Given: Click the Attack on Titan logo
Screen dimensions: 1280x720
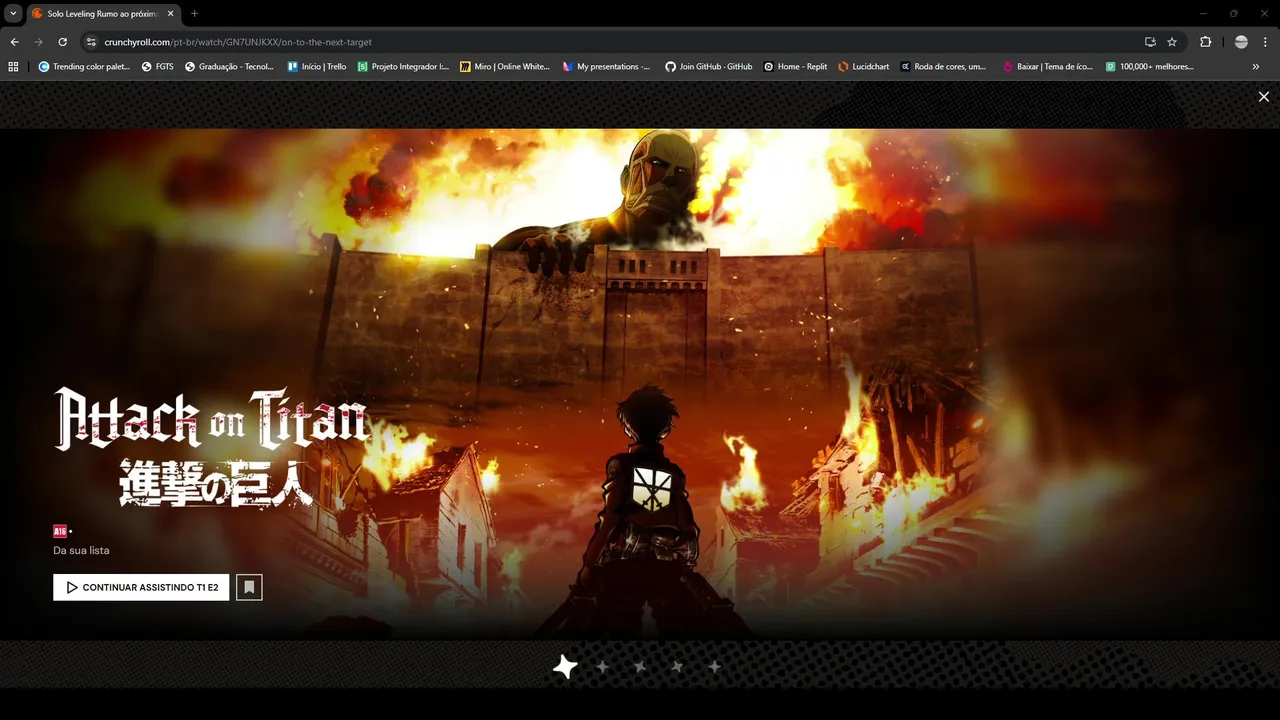Looking at the screenshot, I should tap(212, 447).
